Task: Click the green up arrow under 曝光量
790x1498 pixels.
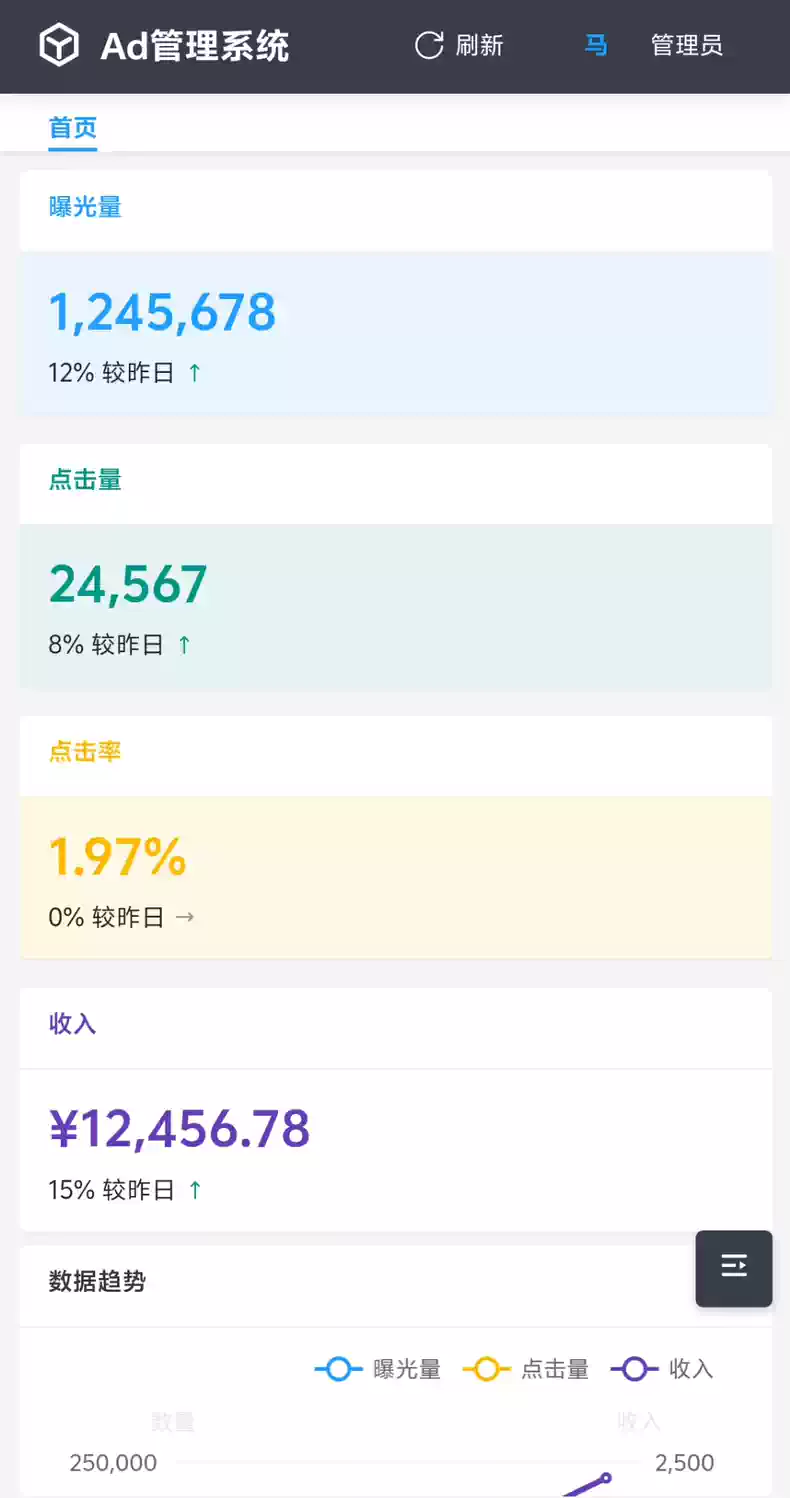Action: 195,373
